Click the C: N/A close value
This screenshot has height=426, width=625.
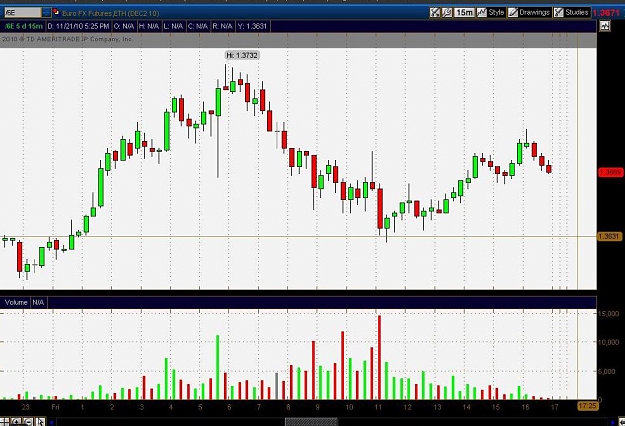click(x=198, y=26)
